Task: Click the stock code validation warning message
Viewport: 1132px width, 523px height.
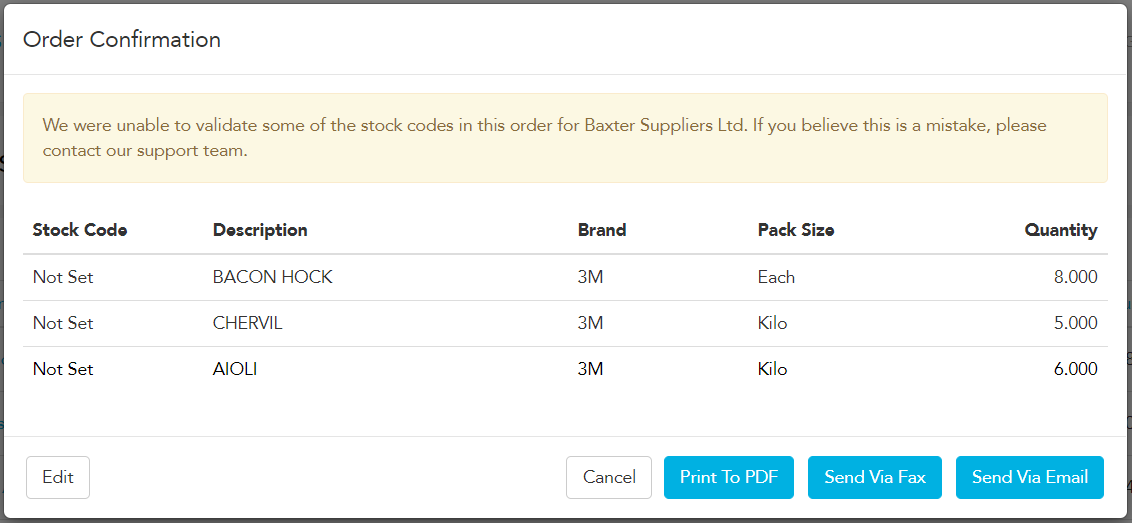Action: point(565,138)
